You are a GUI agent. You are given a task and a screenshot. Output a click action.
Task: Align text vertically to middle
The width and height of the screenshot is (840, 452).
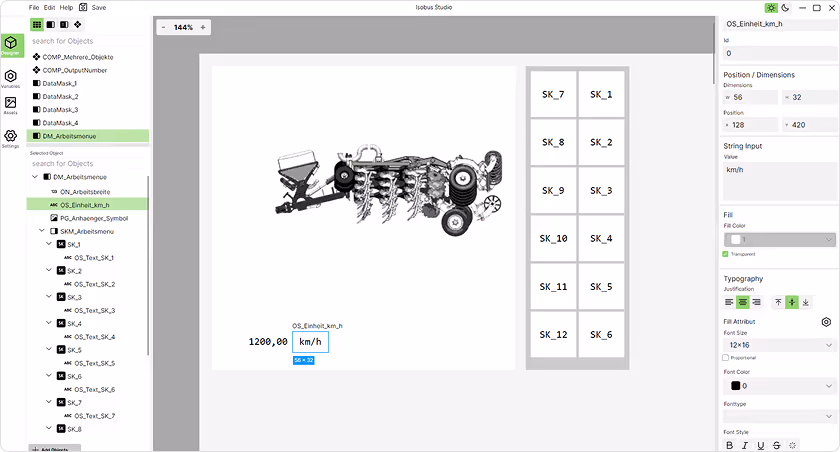click(792, 303)
